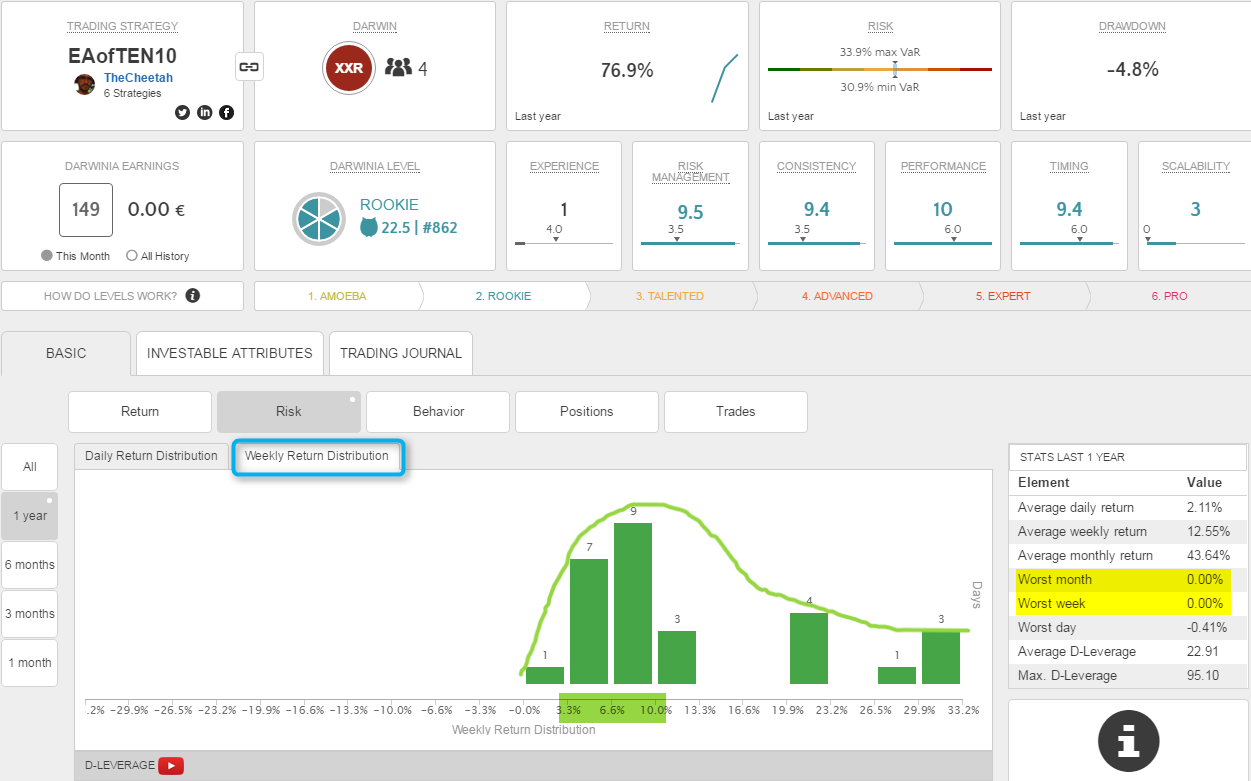Click the chain link icon
The image size is (1251, 781).
tap(248, 67)
